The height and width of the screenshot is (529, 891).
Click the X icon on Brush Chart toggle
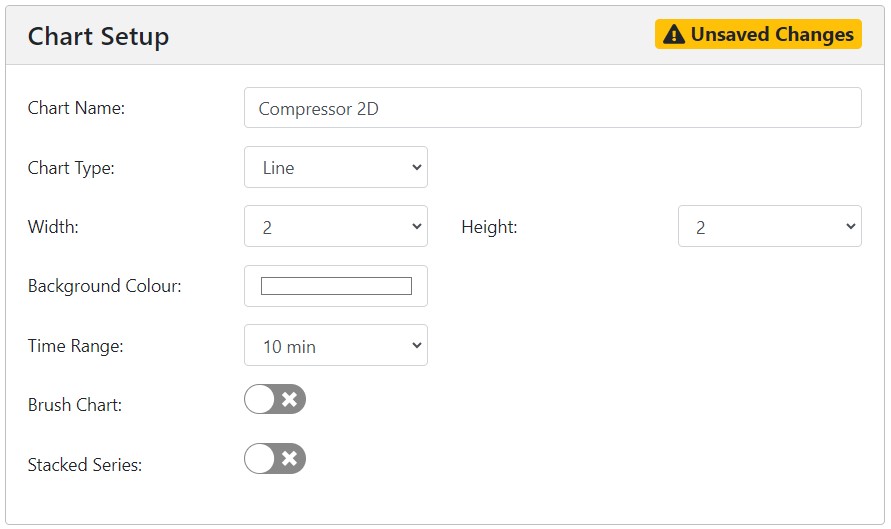[x=289, y=399]
